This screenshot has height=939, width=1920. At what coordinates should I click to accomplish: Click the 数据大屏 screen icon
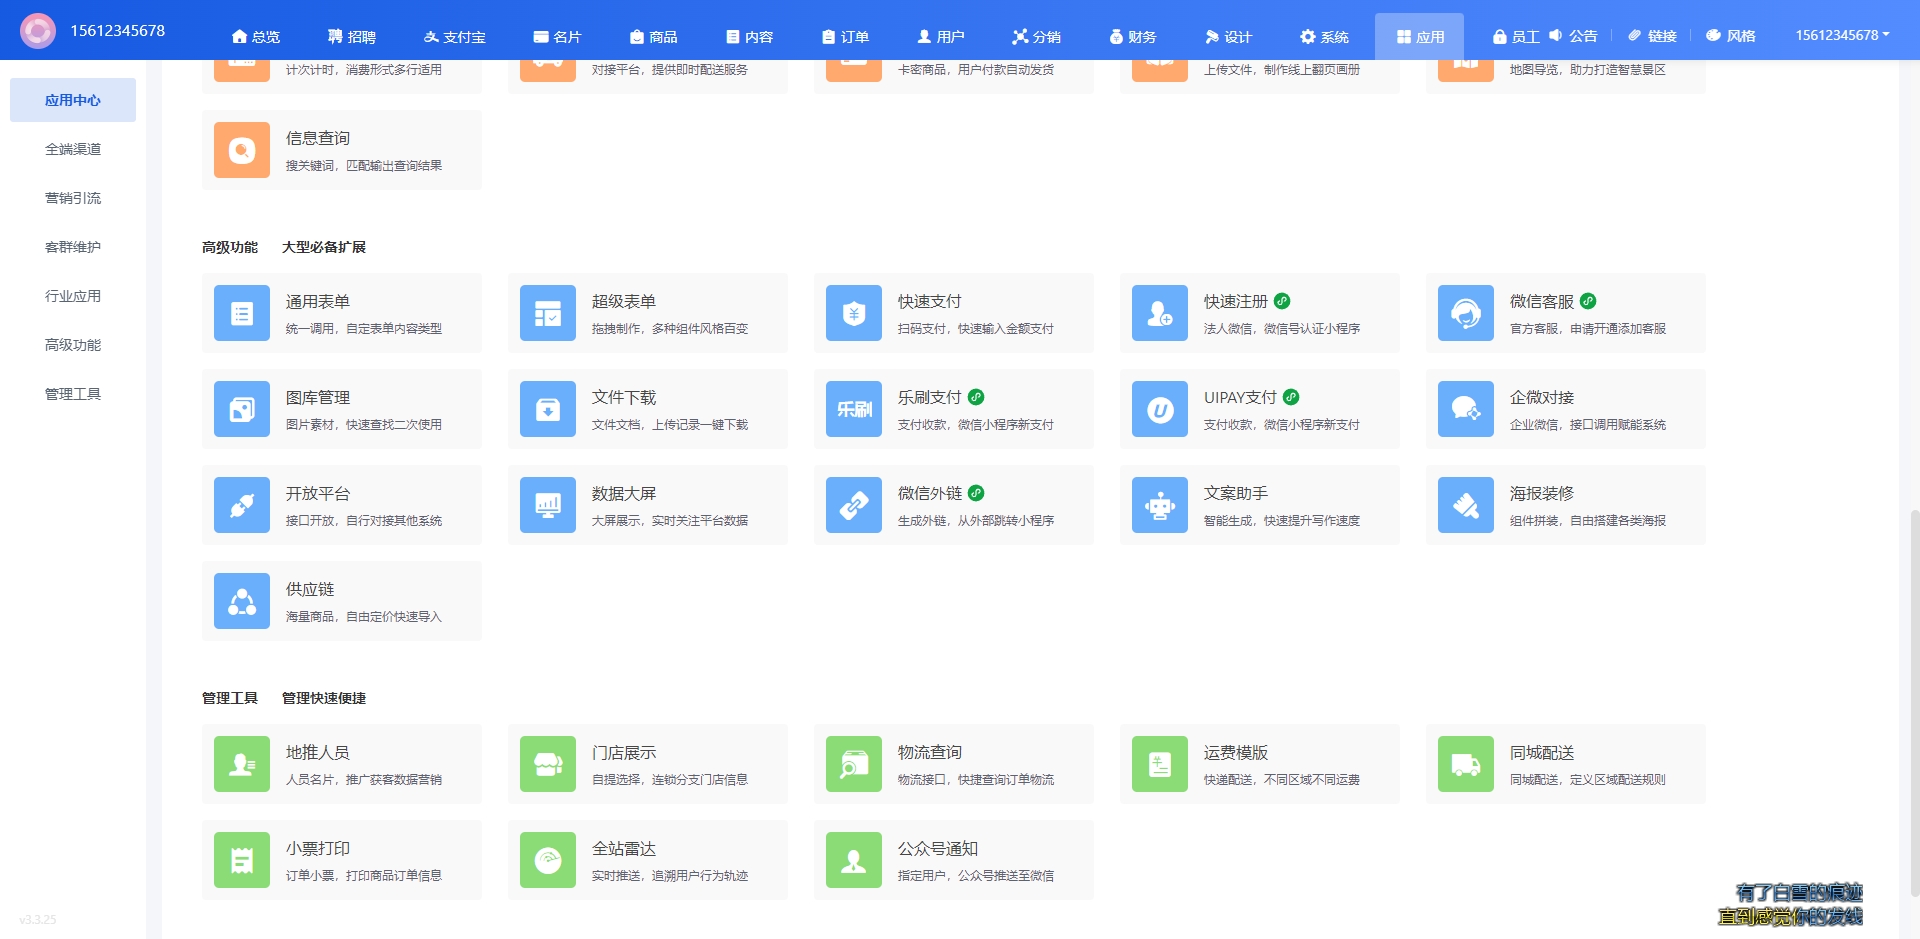point(548,505)
